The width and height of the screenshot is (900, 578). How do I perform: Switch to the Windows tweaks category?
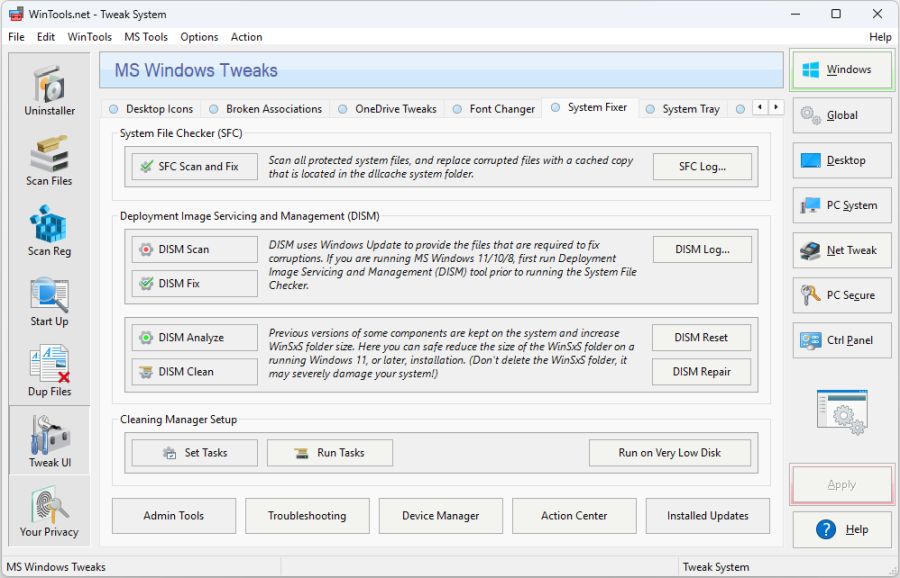(x=841, y=69)
